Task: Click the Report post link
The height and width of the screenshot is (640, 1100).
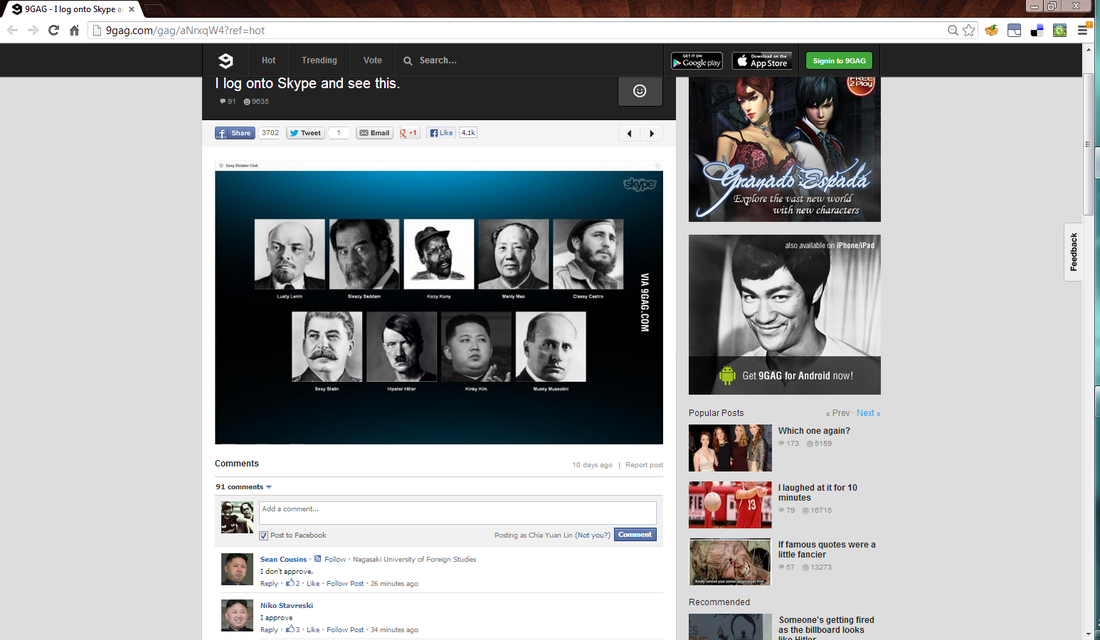Action: 644,465
